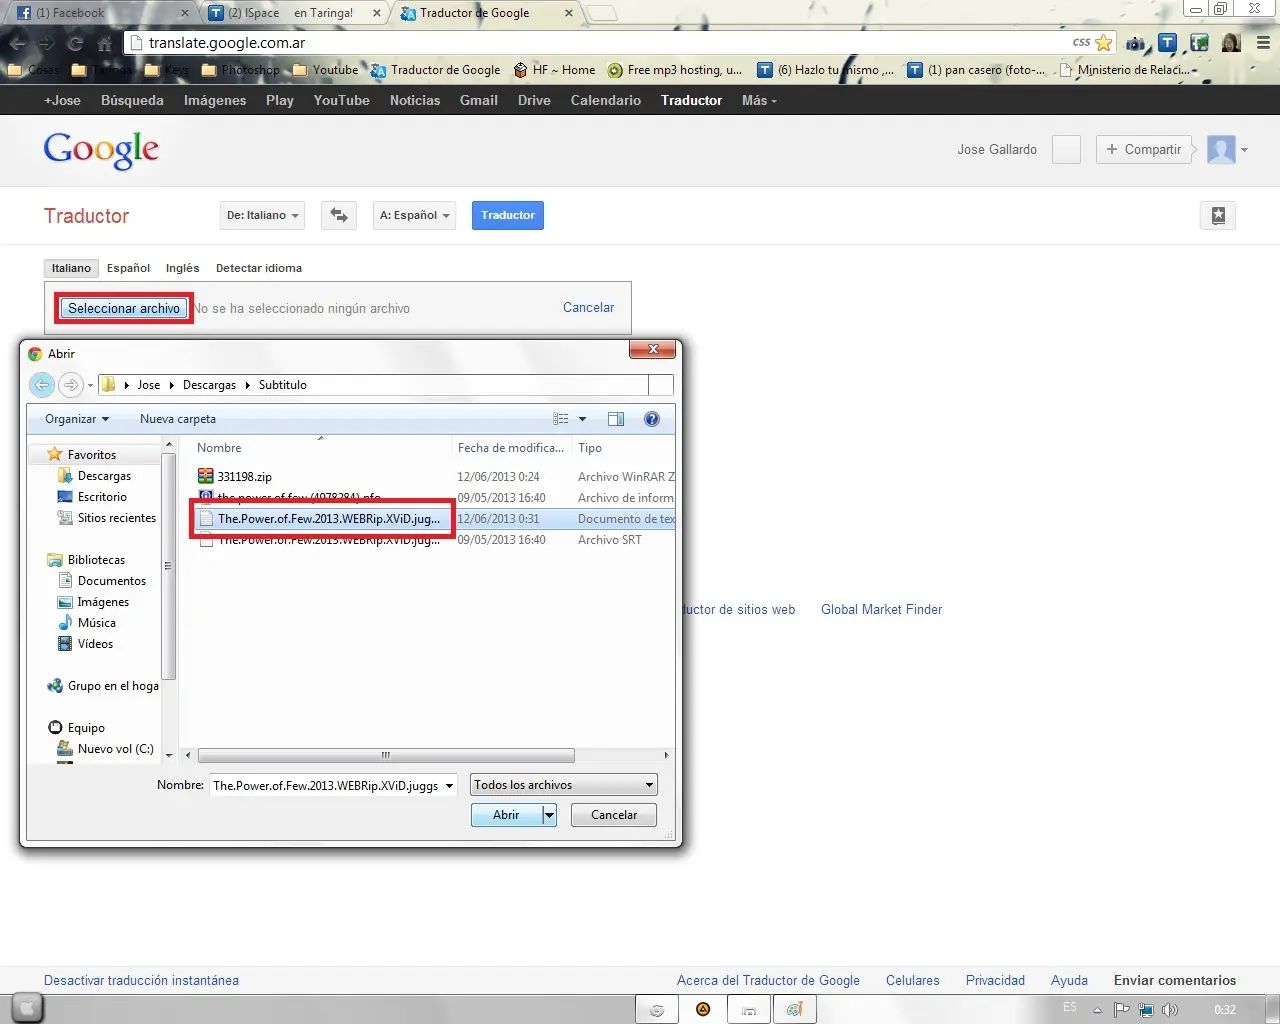Open the Action Center flag icon
The height and width of the screenshot is (1024, 1280).
(x=1121, y=1010)
